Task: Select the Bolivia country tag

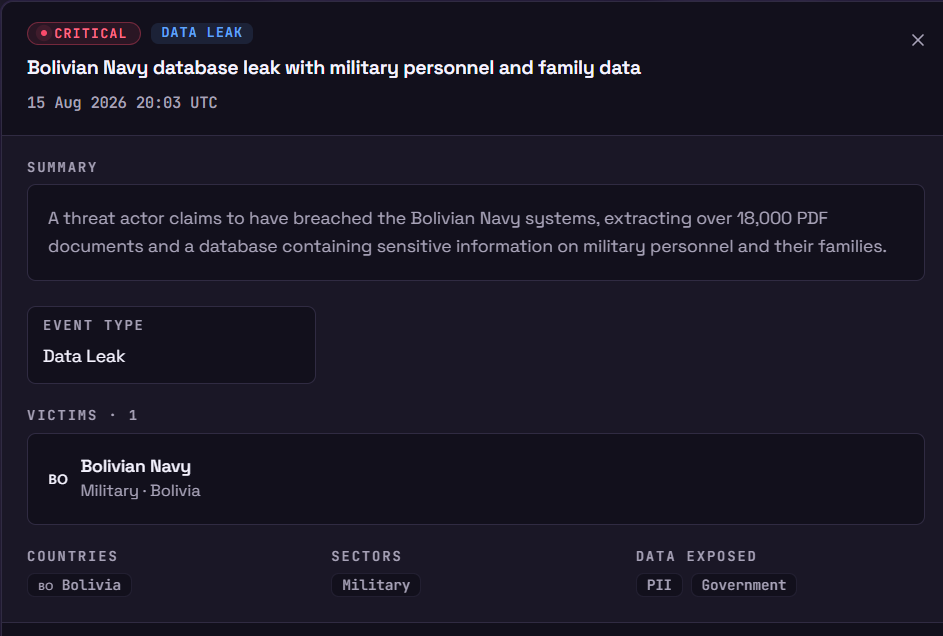Action: 79,585
